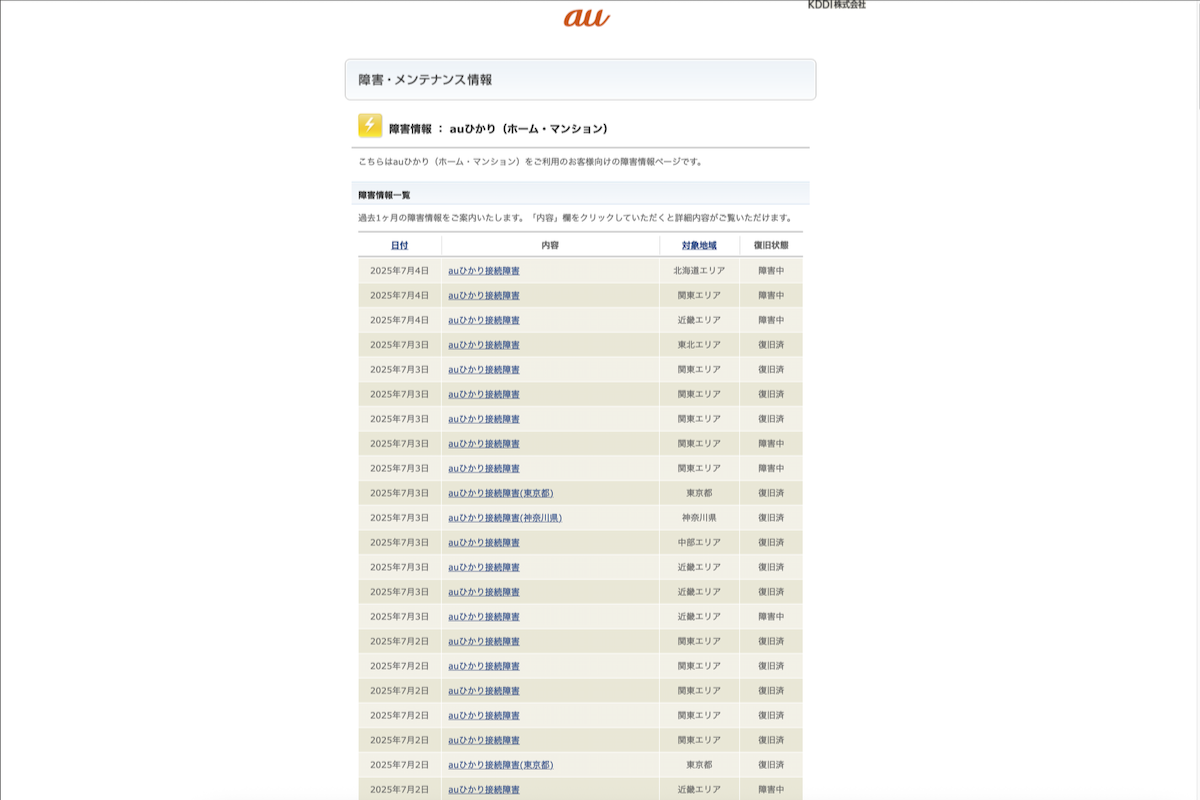Click date 2025年7月3日 in 中部エリア row

(x=399, y=542)
